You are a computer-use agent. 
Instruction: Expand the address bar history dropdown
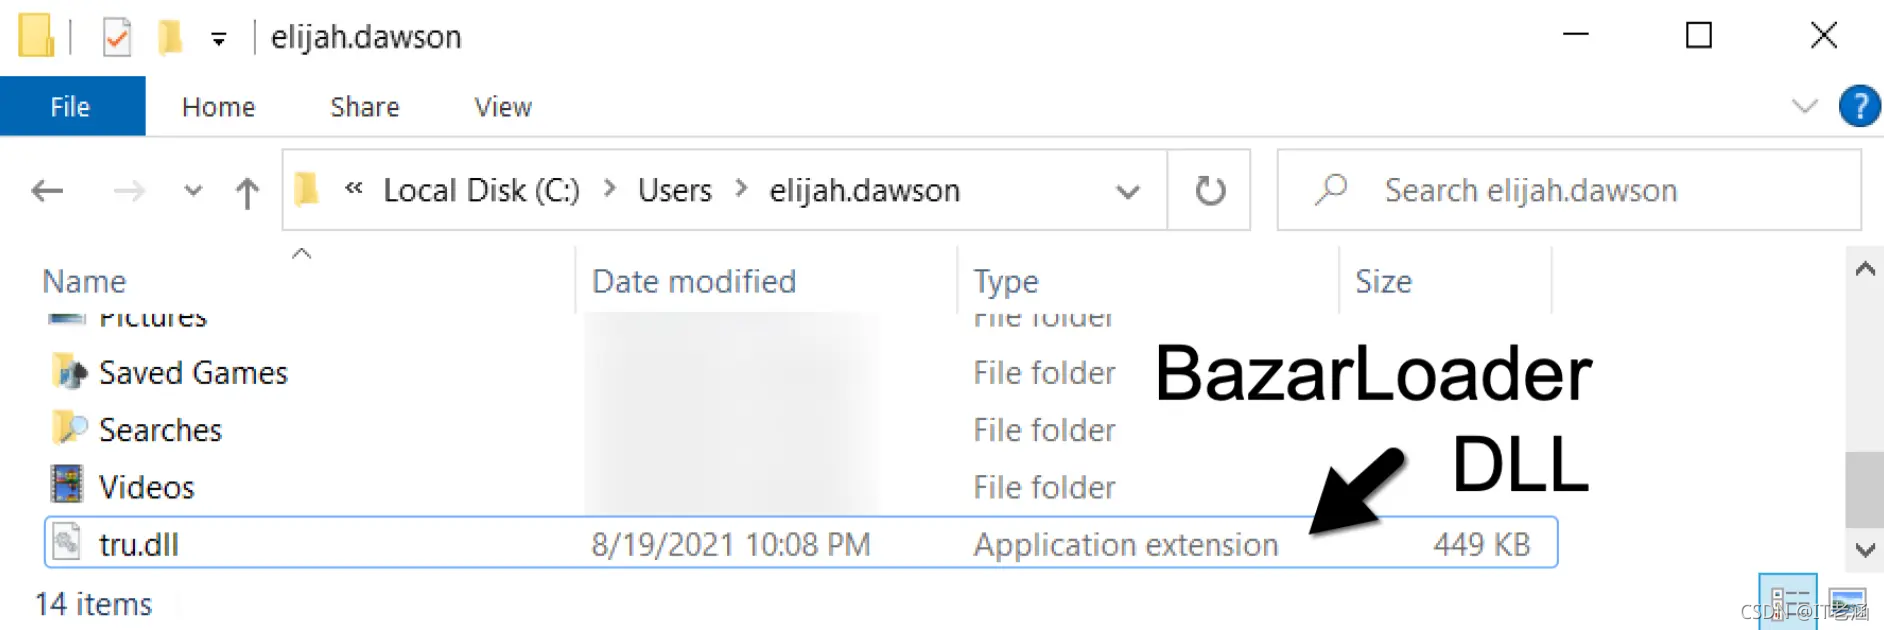[x=1128, y=190]
